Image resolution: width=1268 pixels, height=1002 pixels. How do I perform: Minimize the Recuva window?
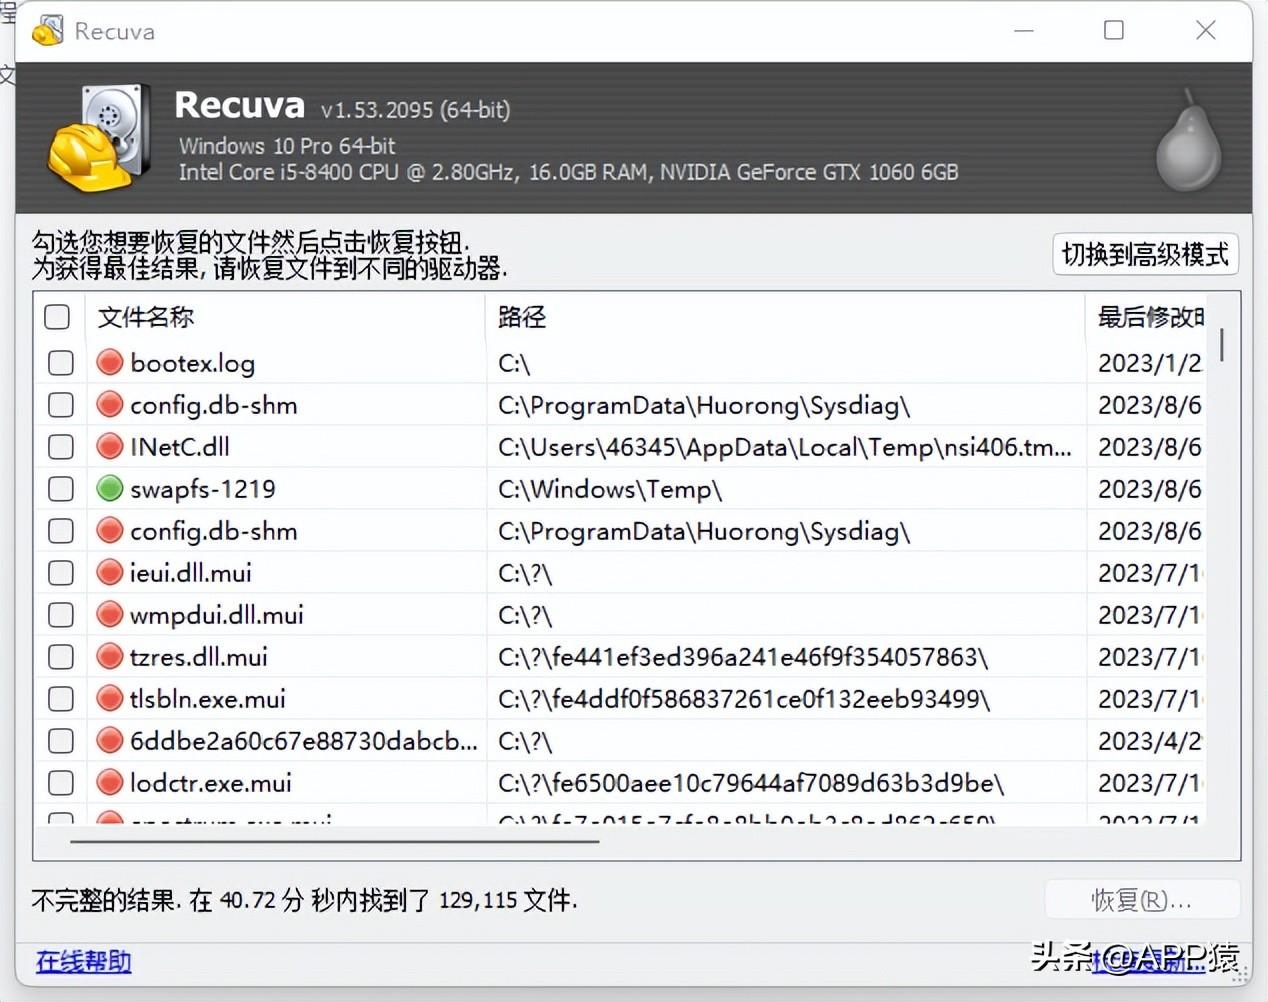(x=1024, y=30)
